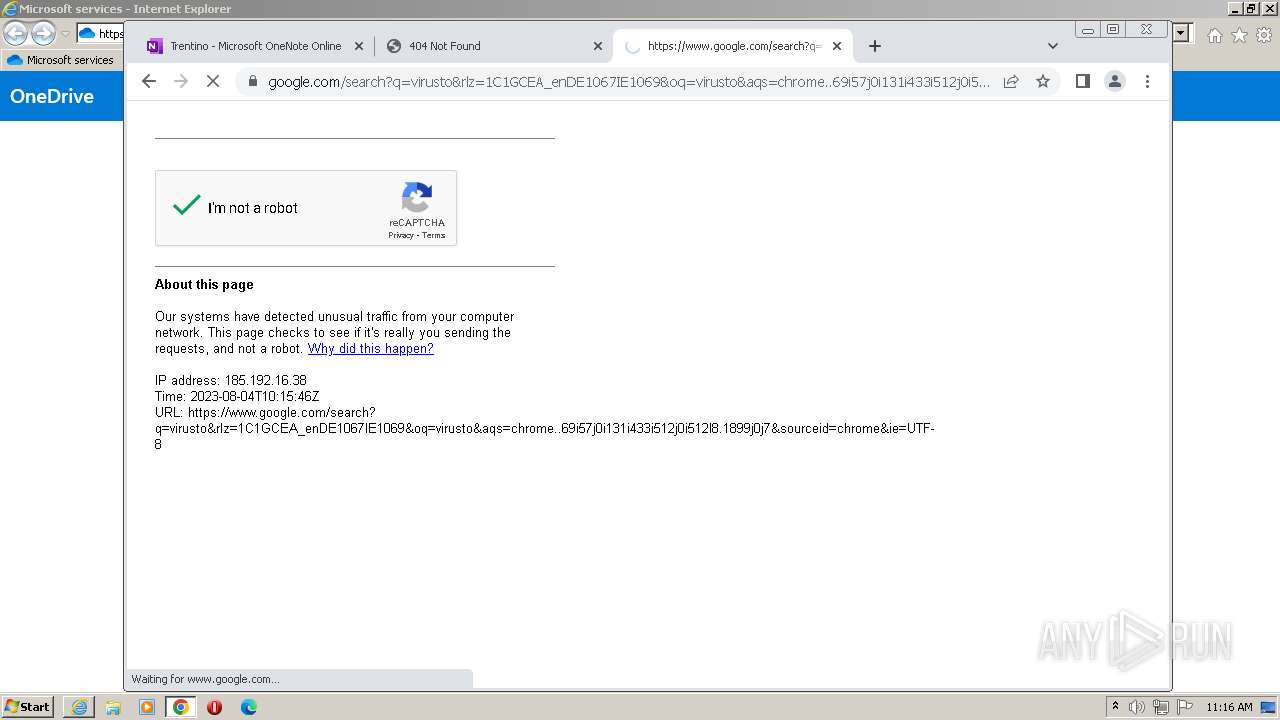
Task: Open Internet Explorer from taskbar
Action: pos(79,707)
